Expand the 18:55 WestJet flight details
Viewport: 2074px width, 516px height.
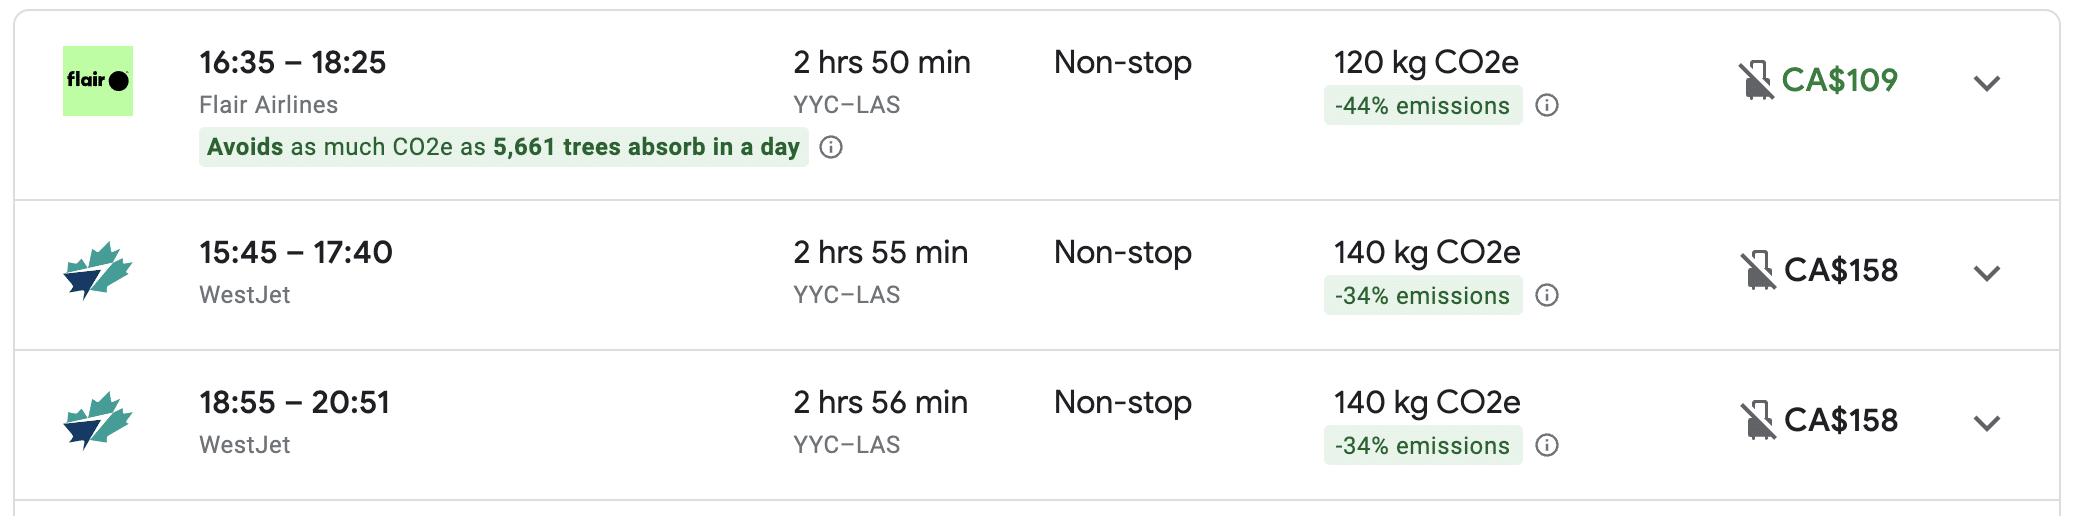click(1987, 423)
